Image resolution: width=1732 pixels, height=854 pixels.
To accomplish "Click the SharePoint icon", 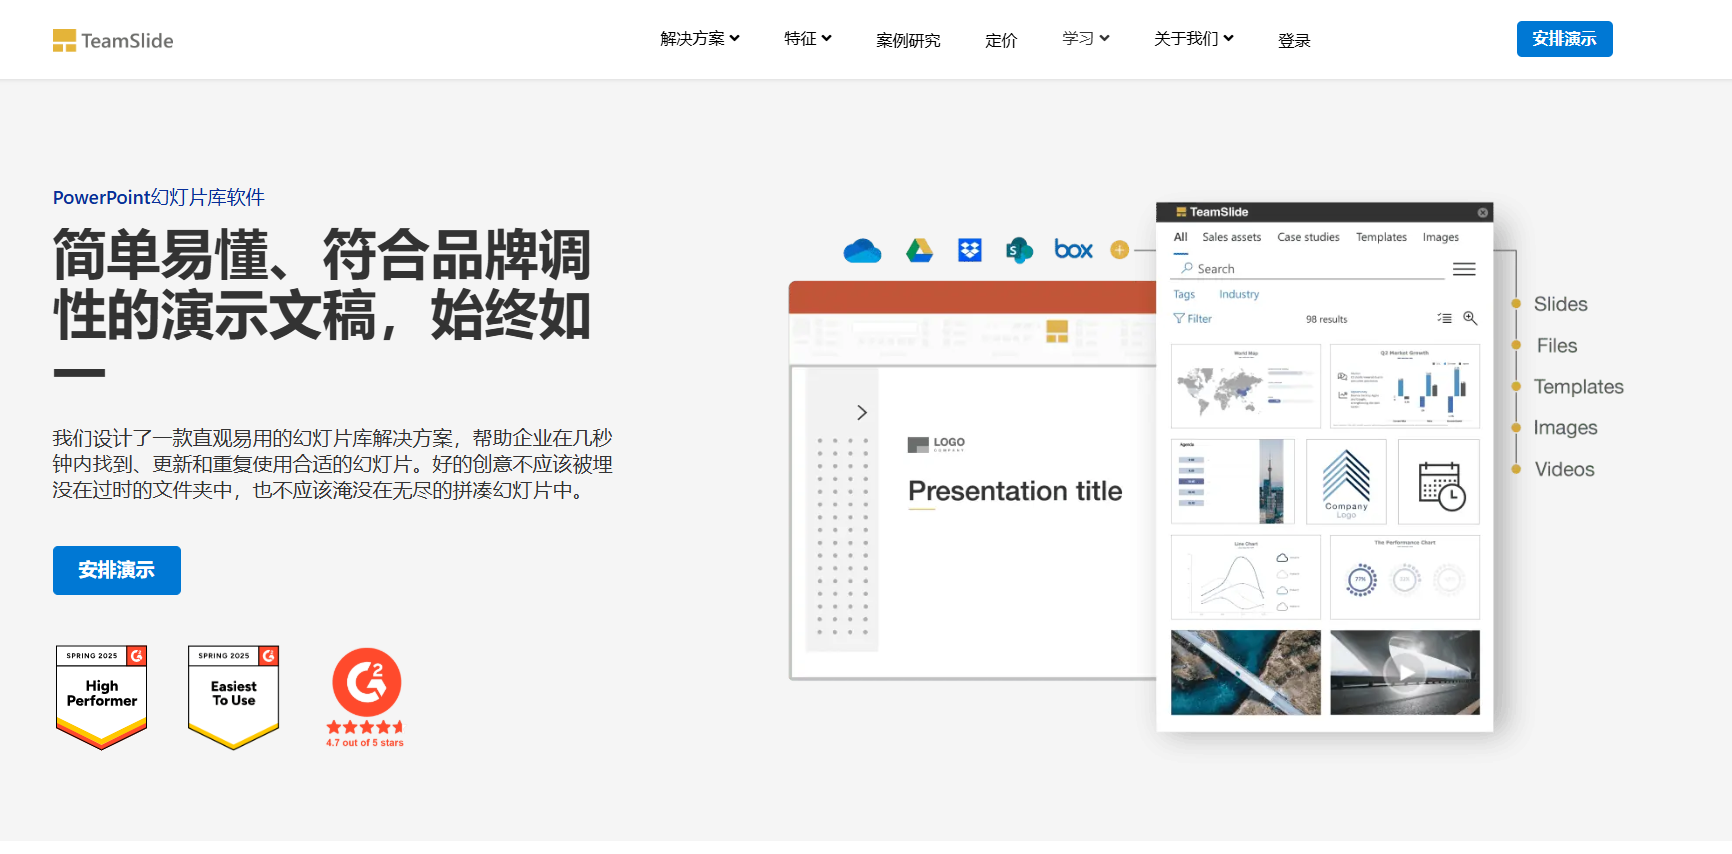I will pos(1019,250).
